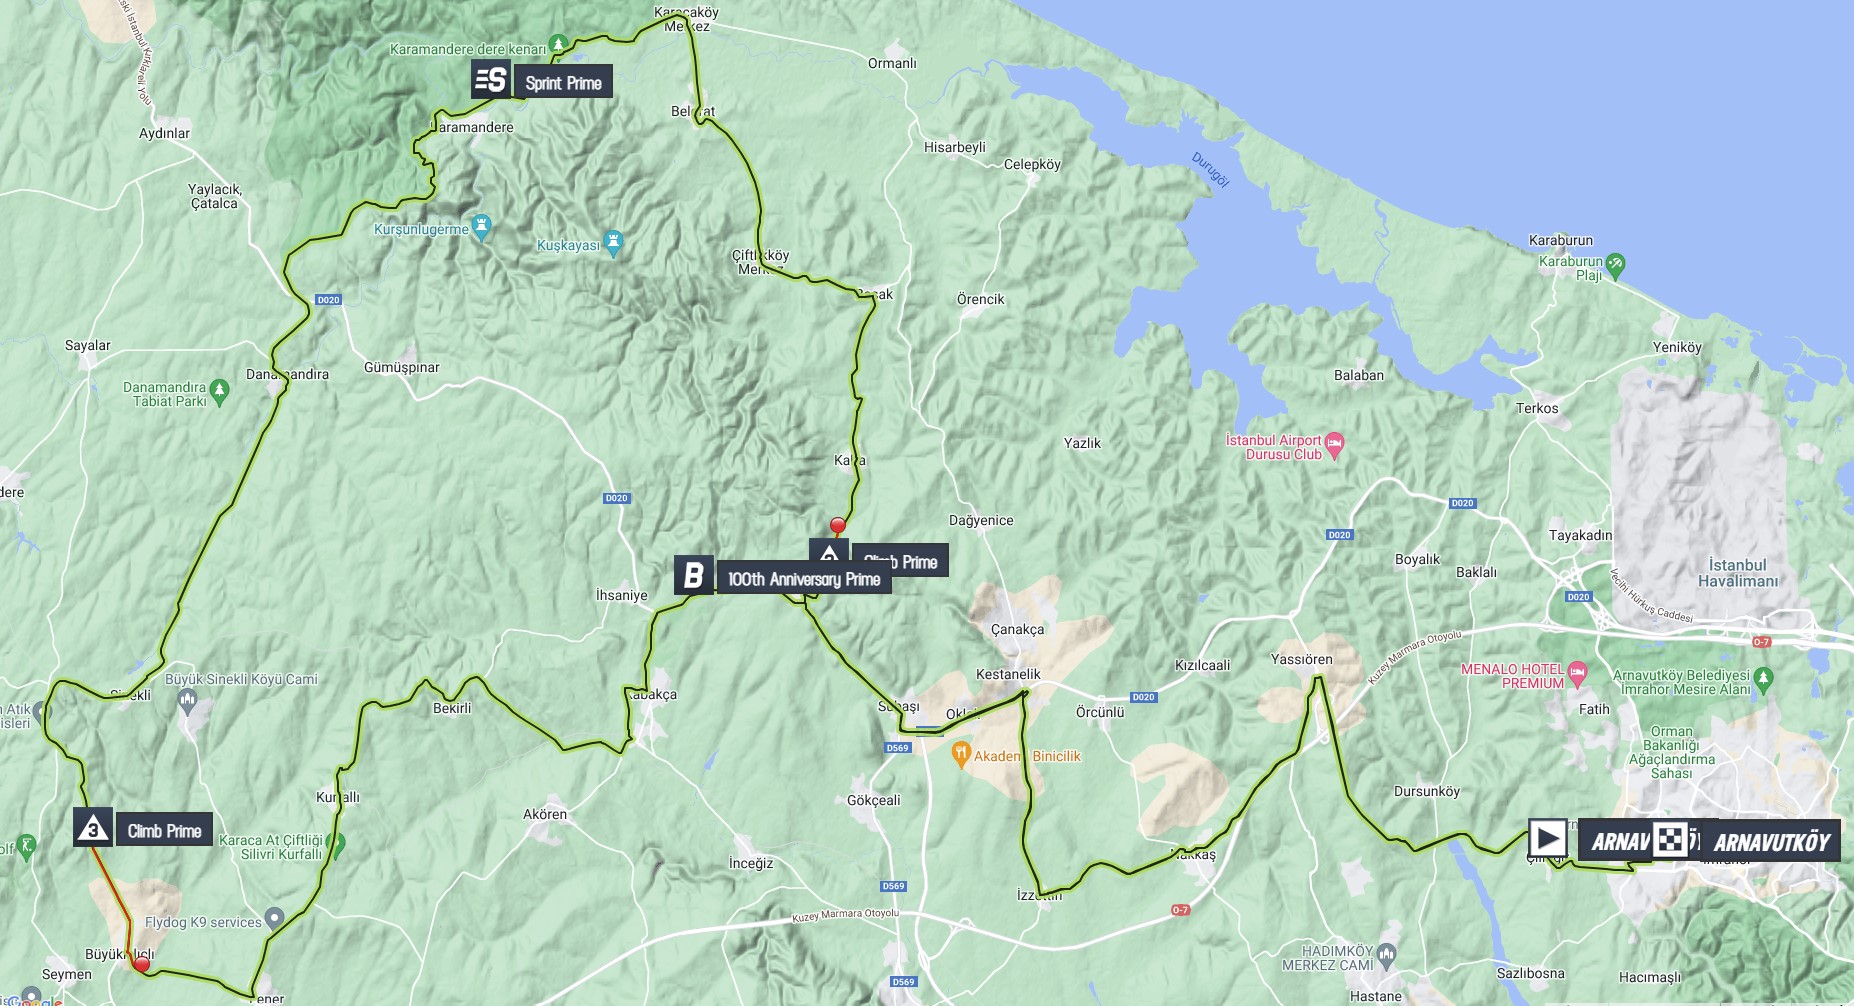The height and width of the screenshot is (1006, 1854).
Task: Select the 100th Anniversary Prime B icon
Action: (694, 576)
